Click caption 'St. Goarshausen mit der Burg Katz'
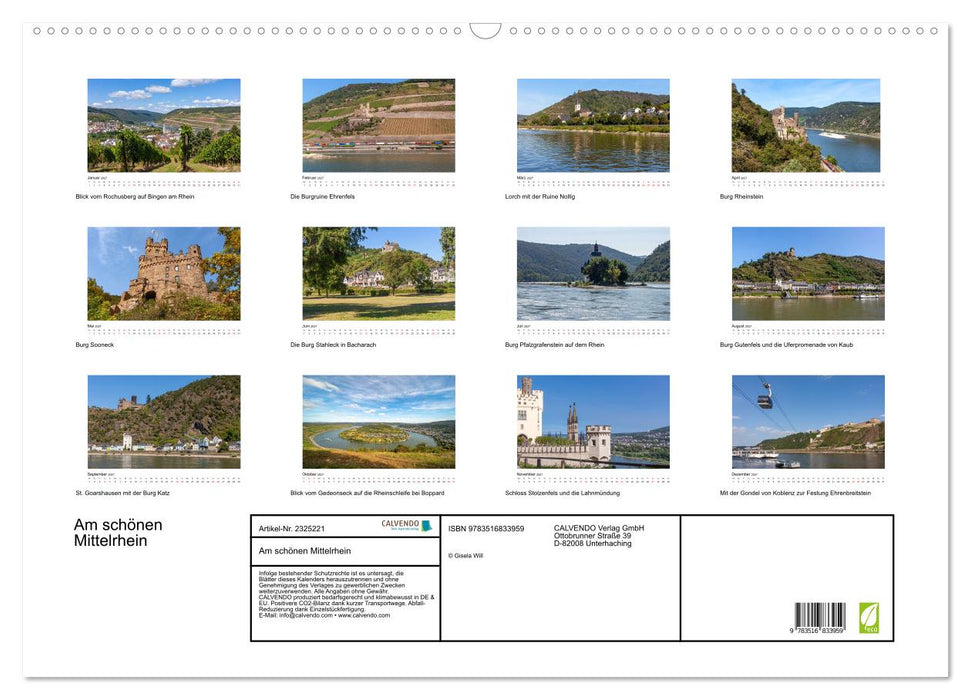 point(123,493)
